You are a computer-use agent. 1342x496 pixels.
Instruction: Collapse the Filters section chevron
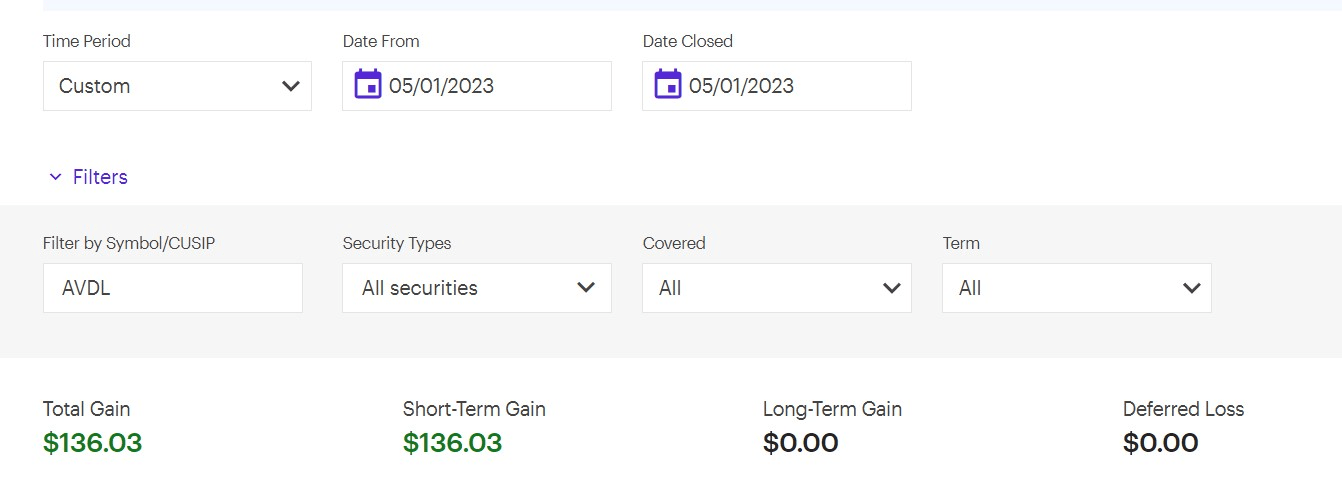(55, 177)
